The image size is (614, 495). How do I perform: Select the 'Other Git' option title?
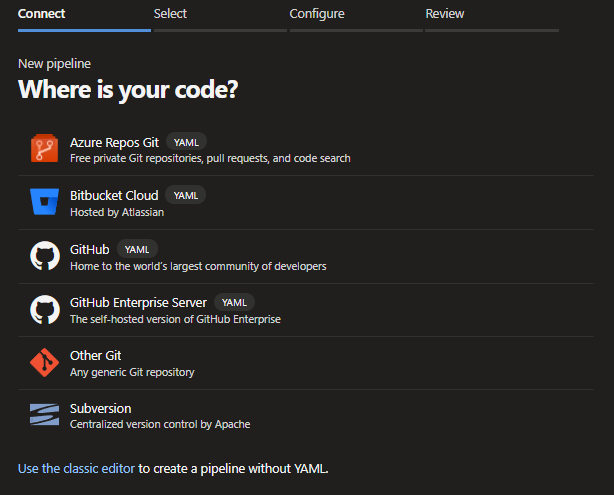[x=96, y=355]
